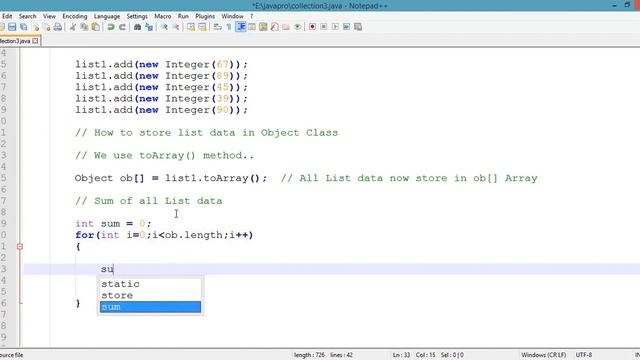Close the collection3.java tab
The image size is (640, 360).
pyautogui.click(x=36, y=41)
